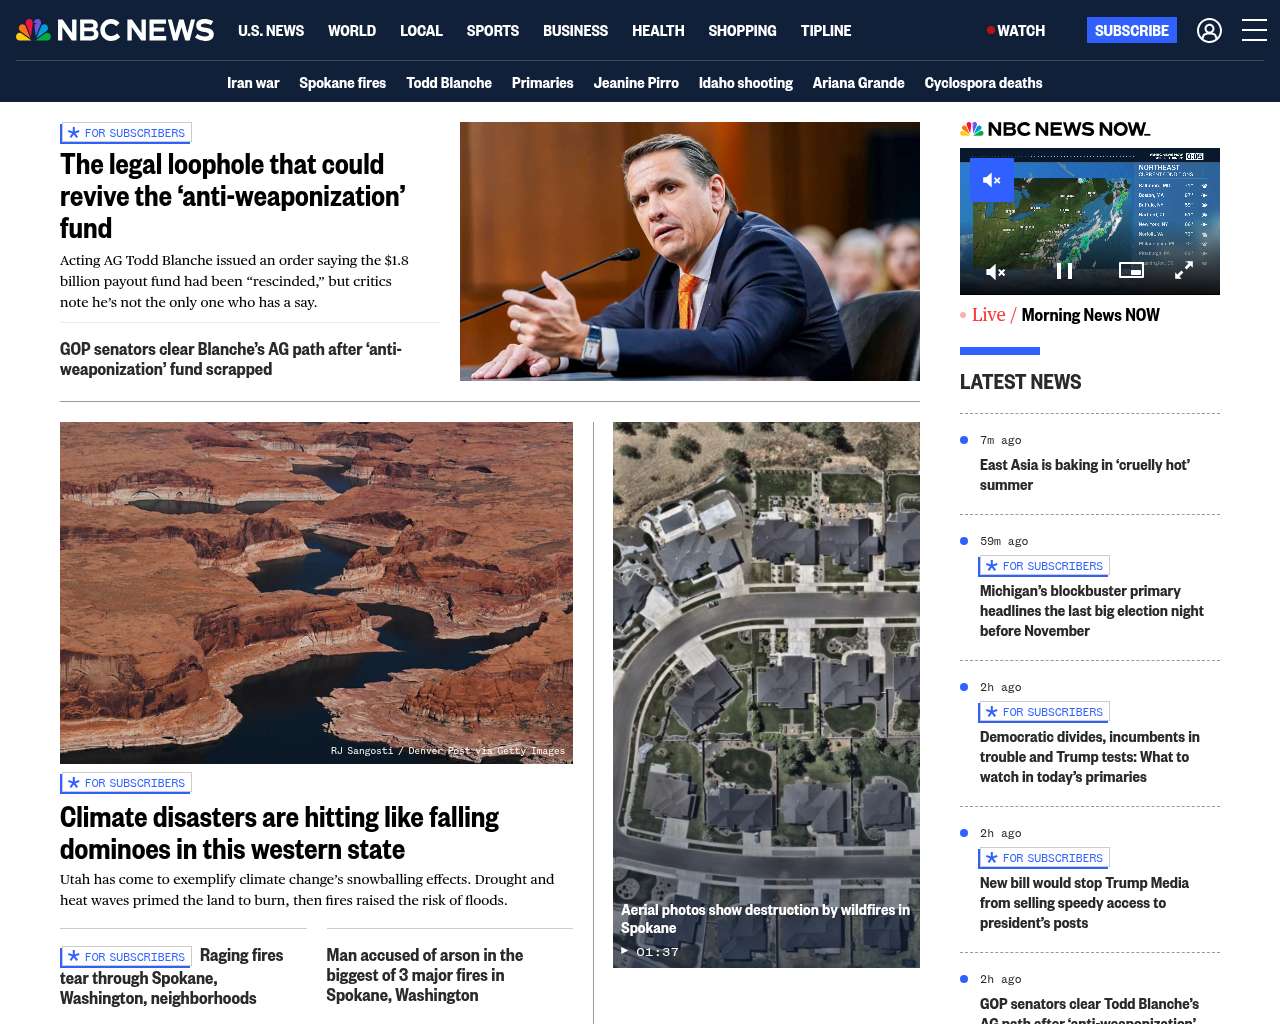Click 'For Subscribers' badge above Michigan's primary headline
Viewport: 1280px width, 1024px height.
(x=1044, y=566)
